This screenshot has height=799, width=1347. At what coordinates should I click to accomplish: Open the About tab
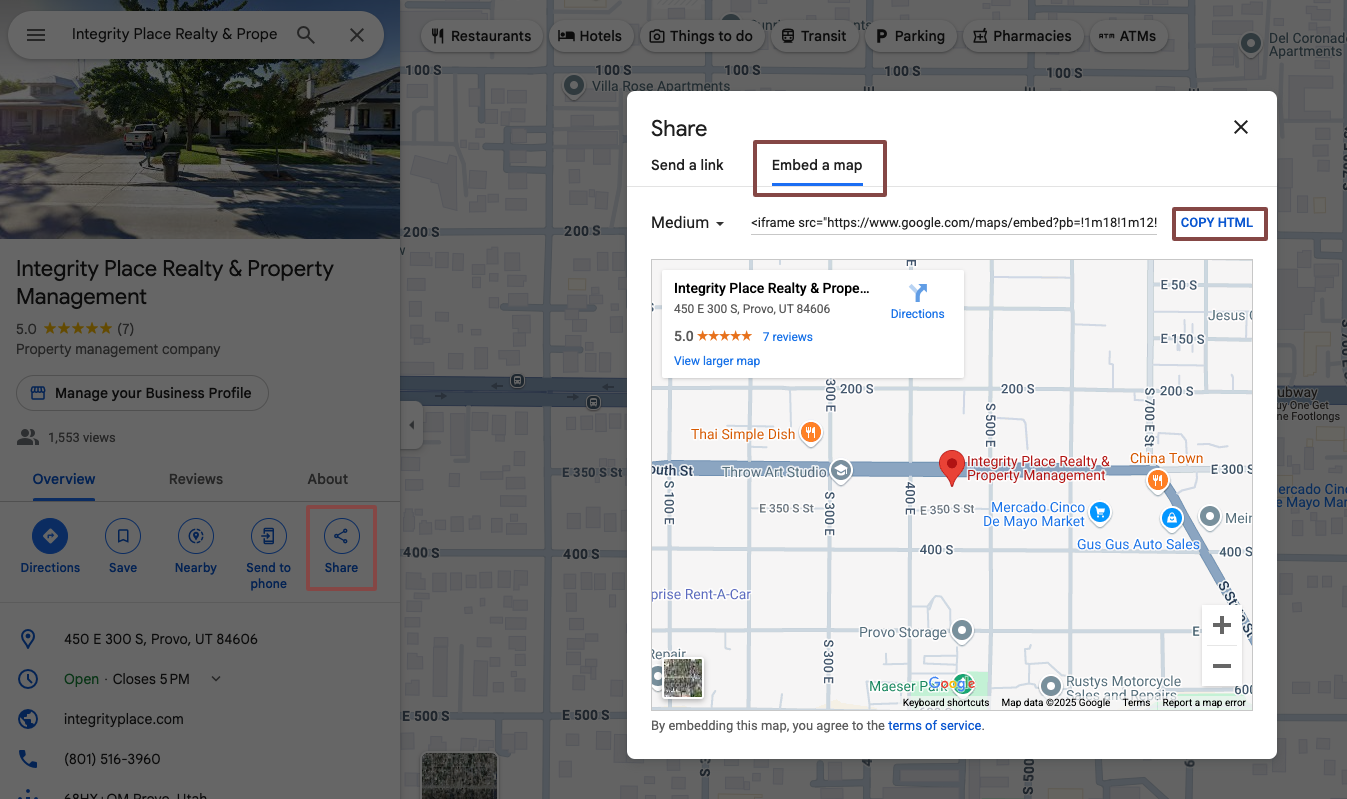click(x=328, y=479)
